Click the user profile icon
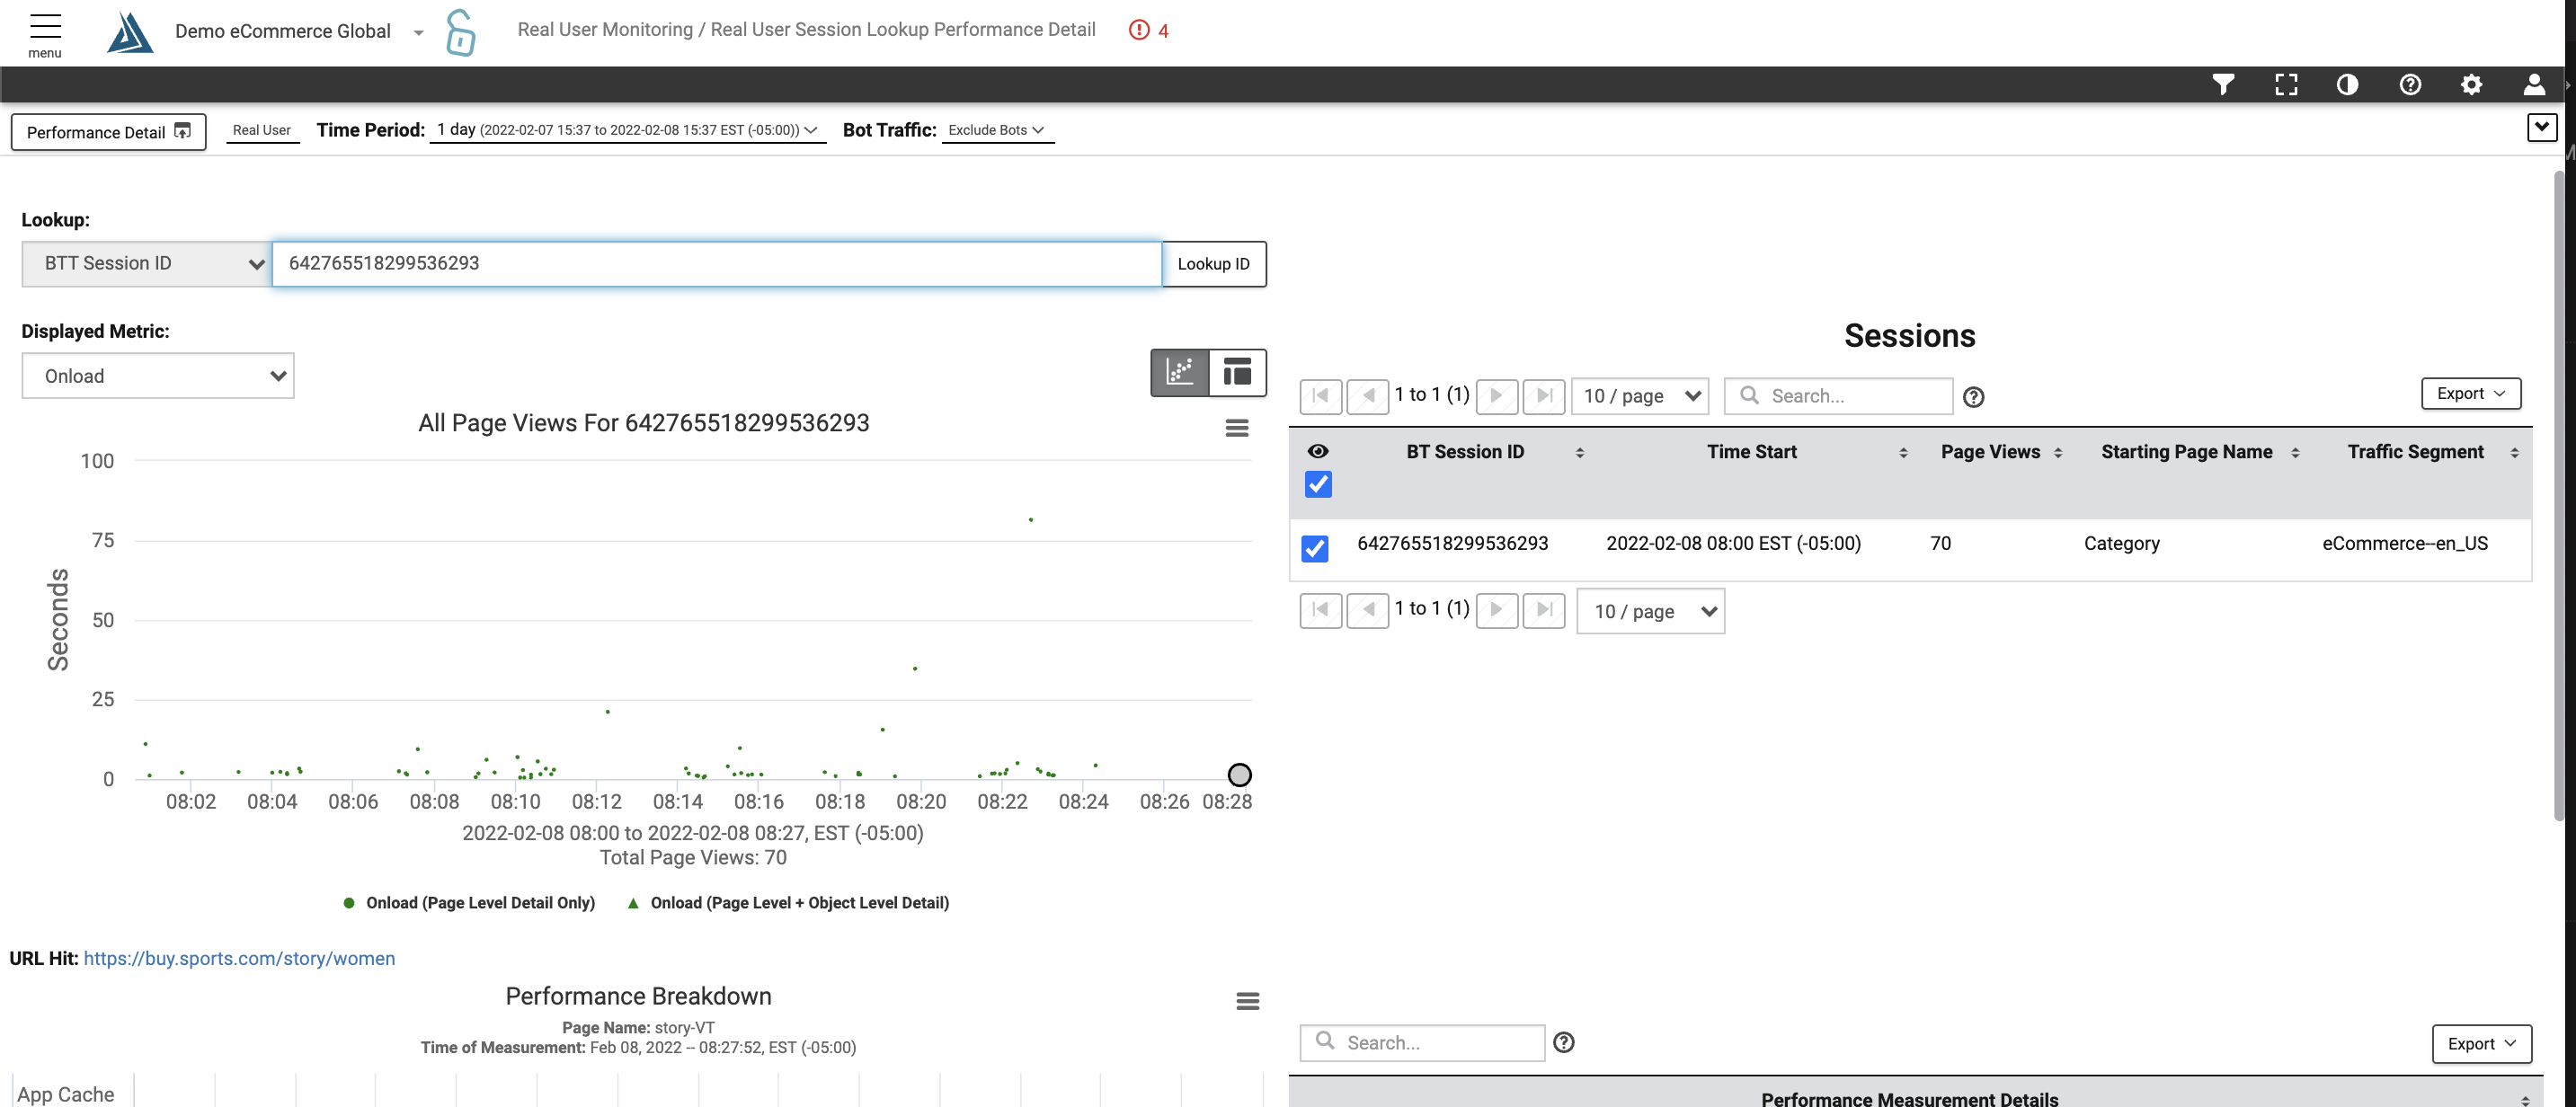This screenshot has height=1107, width=2576. click(2534, 85)
